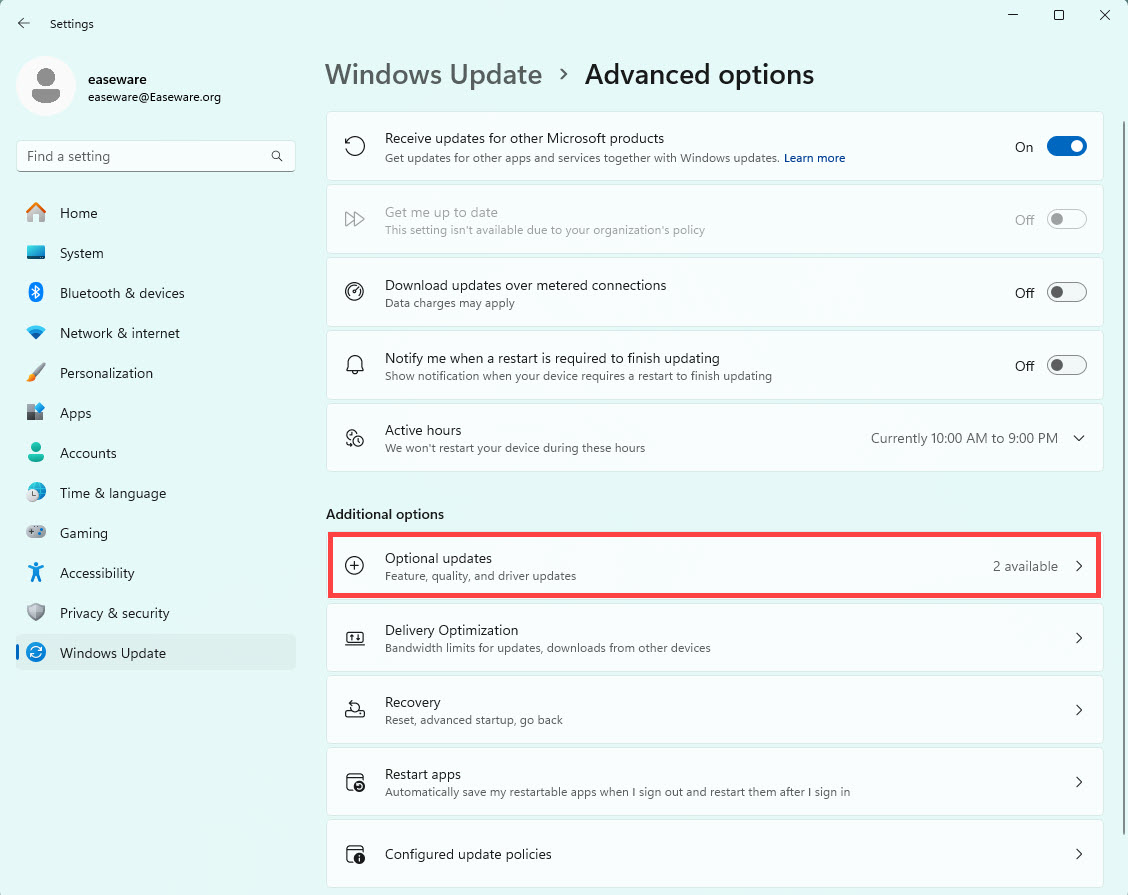
Task: Click the vertical scrollbar on right
Action: click(1124, 478)
